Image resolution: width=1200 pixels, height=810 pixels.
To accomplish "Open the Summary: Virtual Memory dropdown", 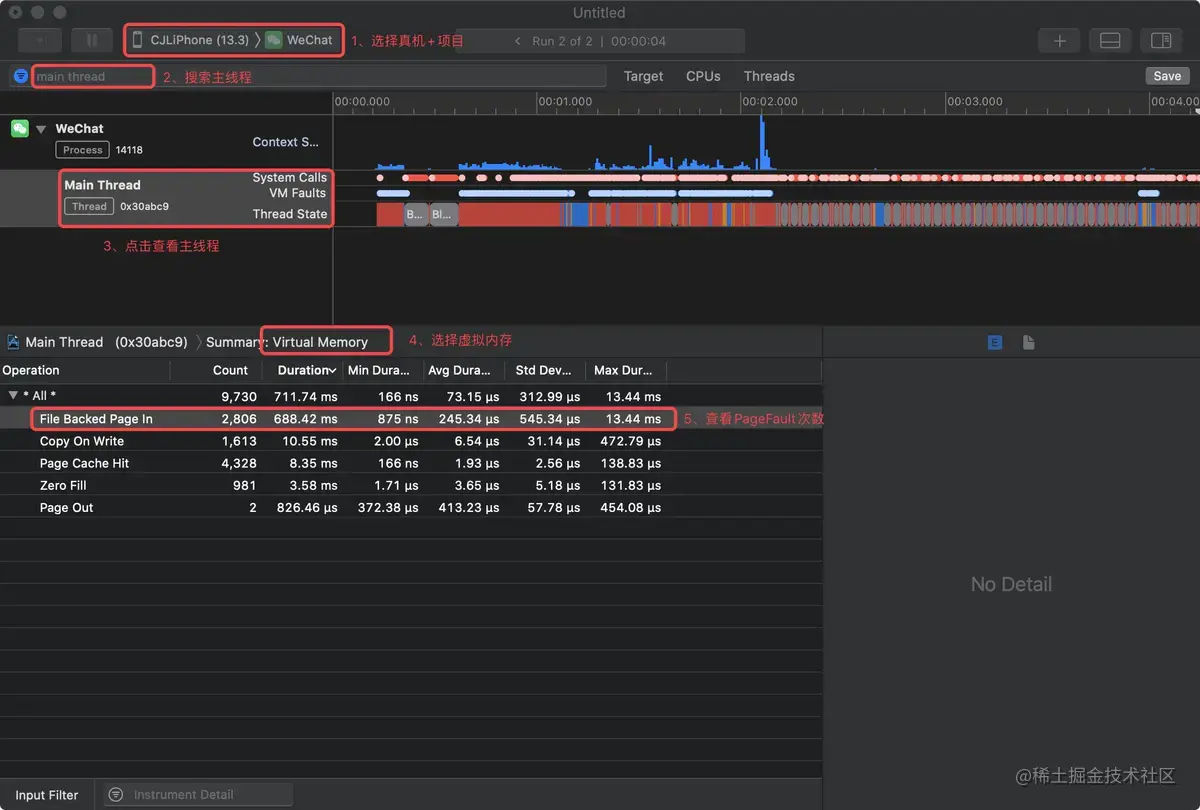I will (x=287, y=342).
